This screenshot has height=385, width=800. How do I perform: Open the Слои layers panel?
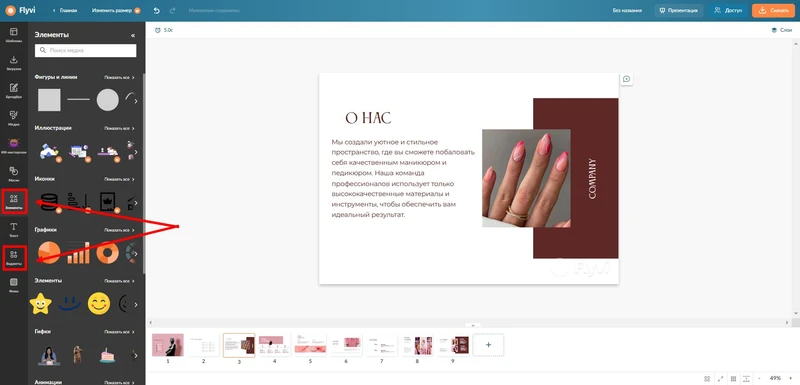click(782, 30)
